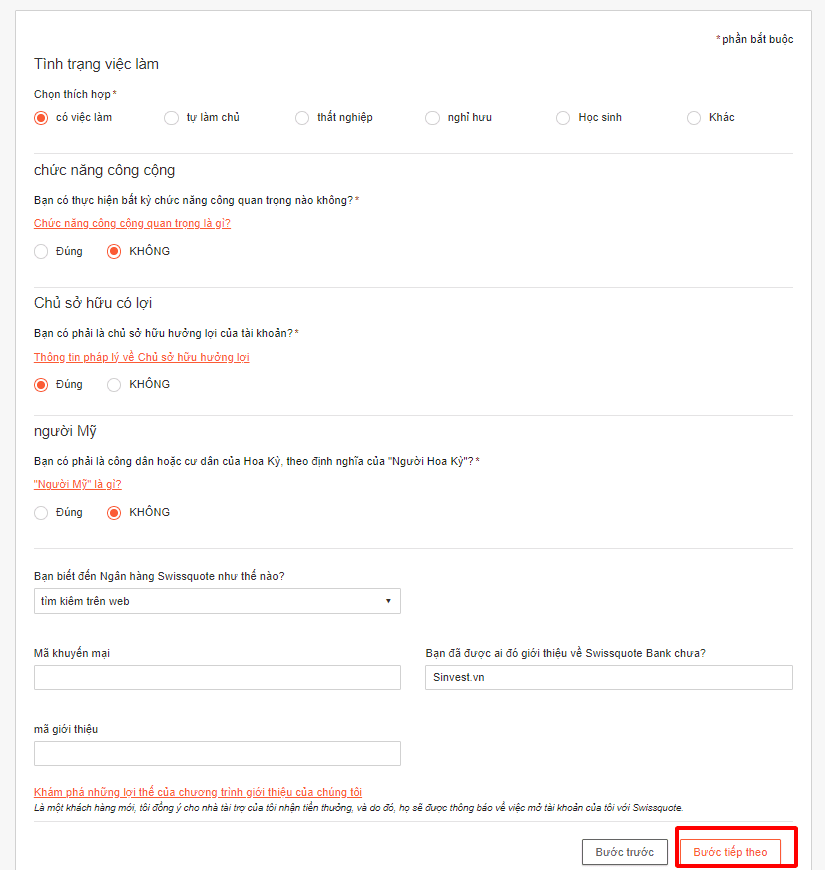Click the referrer field containing "Sinvest.vn"
825x870 pixels.
pyautogui.click(x=609, y=677)
